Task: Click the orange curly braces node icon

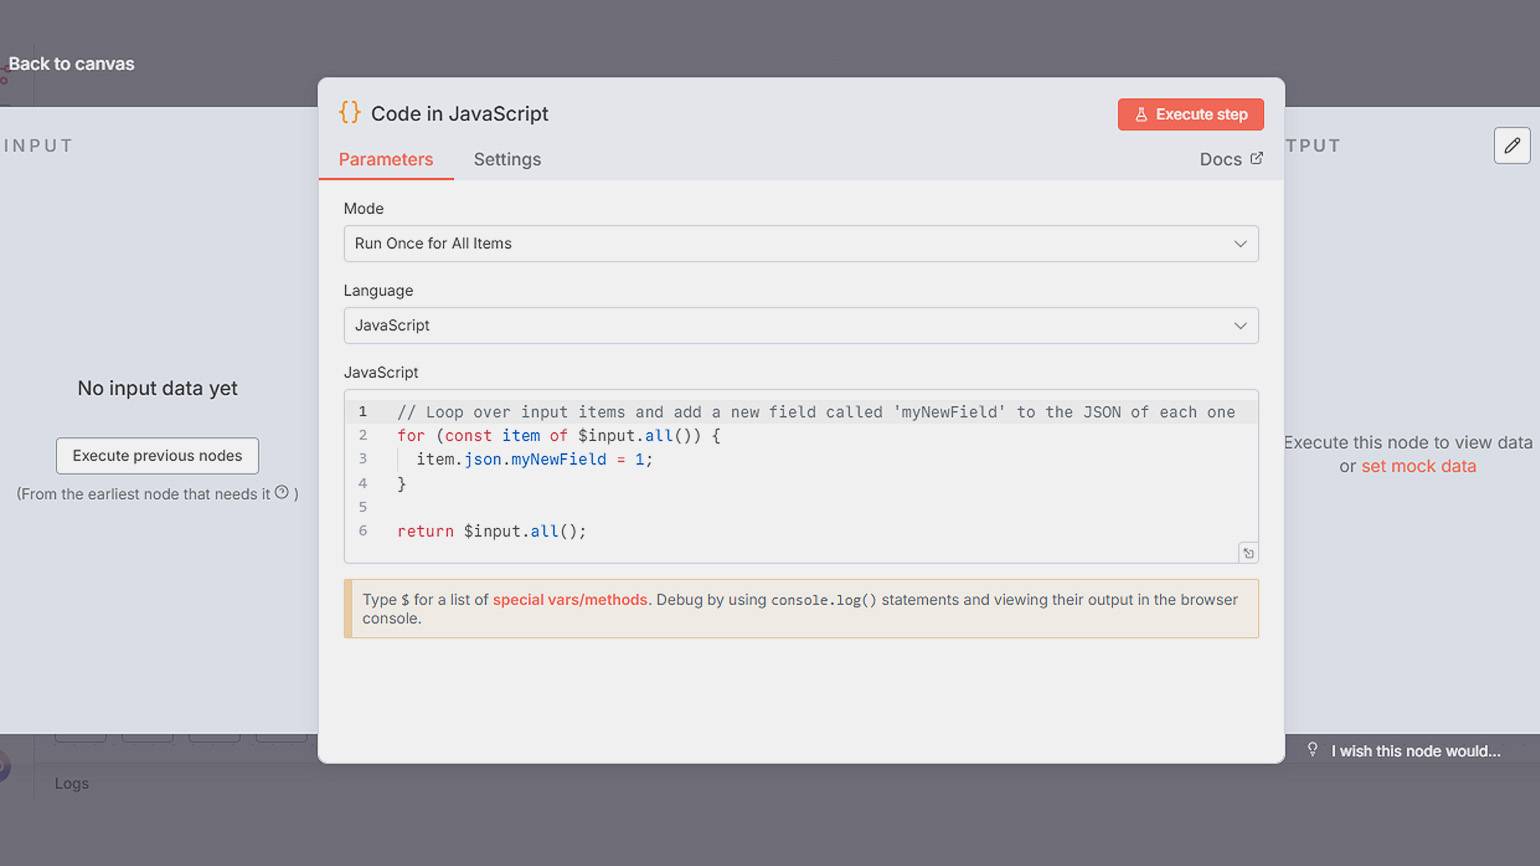Action: 349,113
